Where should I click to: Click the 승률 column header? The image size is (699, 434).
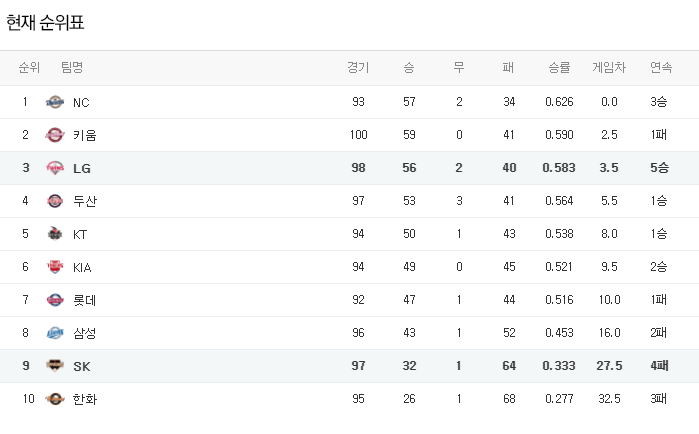[x=559, y=68]
